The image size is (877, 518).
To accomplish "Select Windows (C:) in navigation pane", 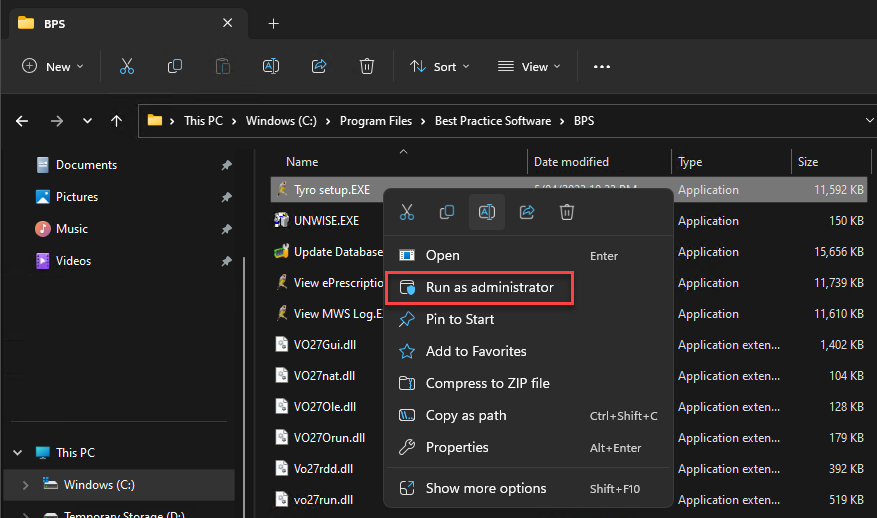I will pyautogui.click(x=119, y=485).
